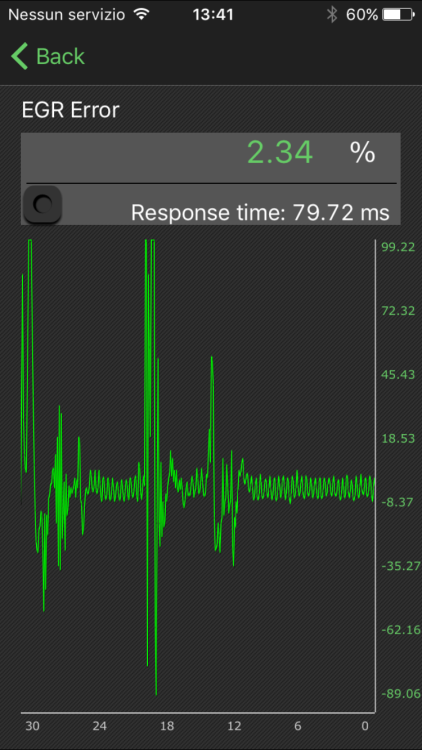Tap the -8.37 y-axis label
The height and width of the screenshot is (750, 422).
[398, 502]
